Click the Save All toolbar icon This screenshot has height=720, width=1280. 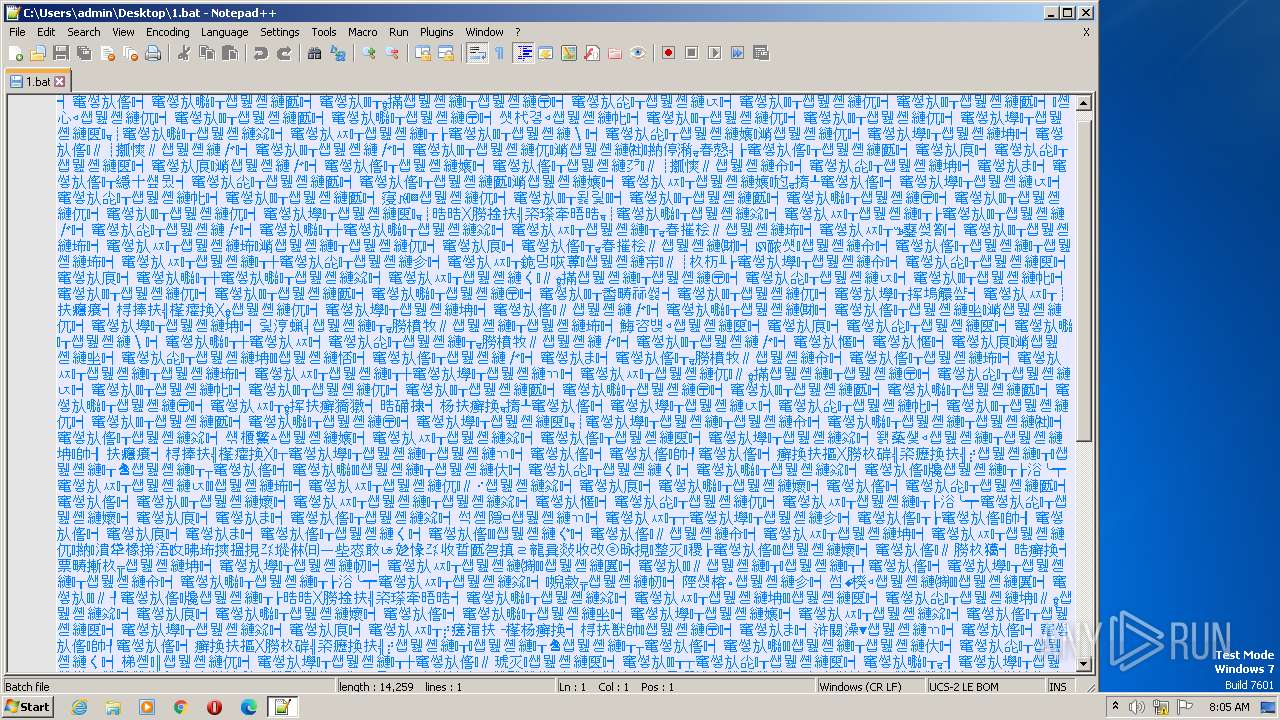coord(82,53)
